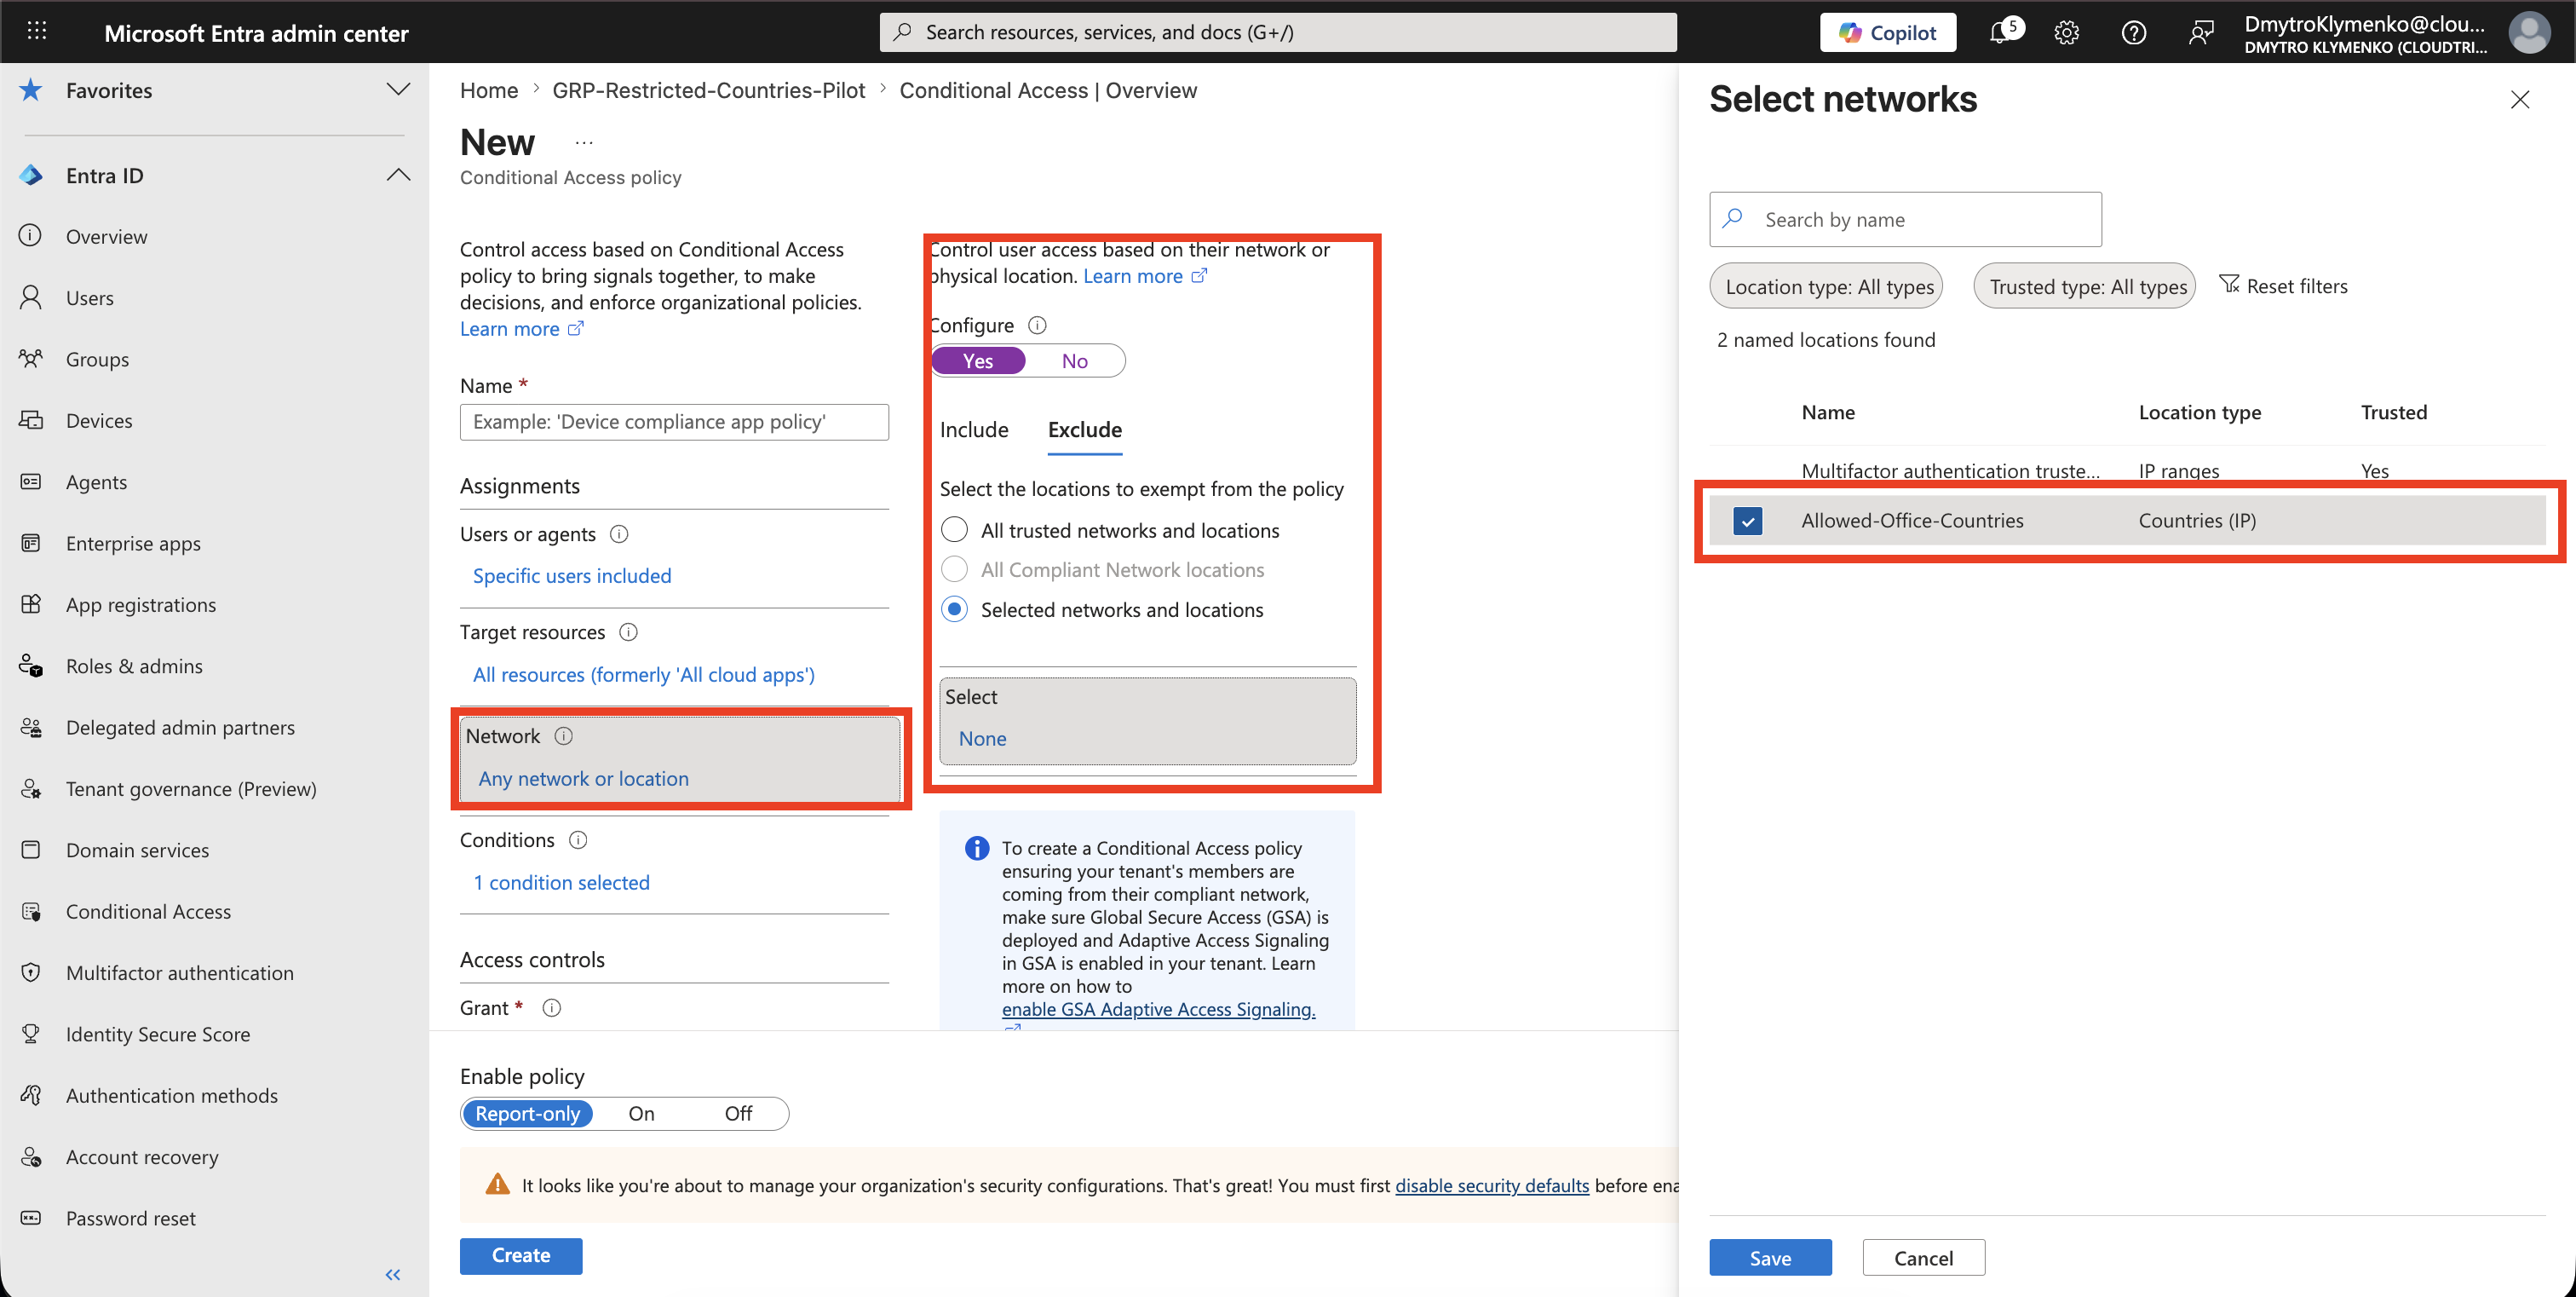Click the Multifactor authentication shield icon

coord(31,972)
